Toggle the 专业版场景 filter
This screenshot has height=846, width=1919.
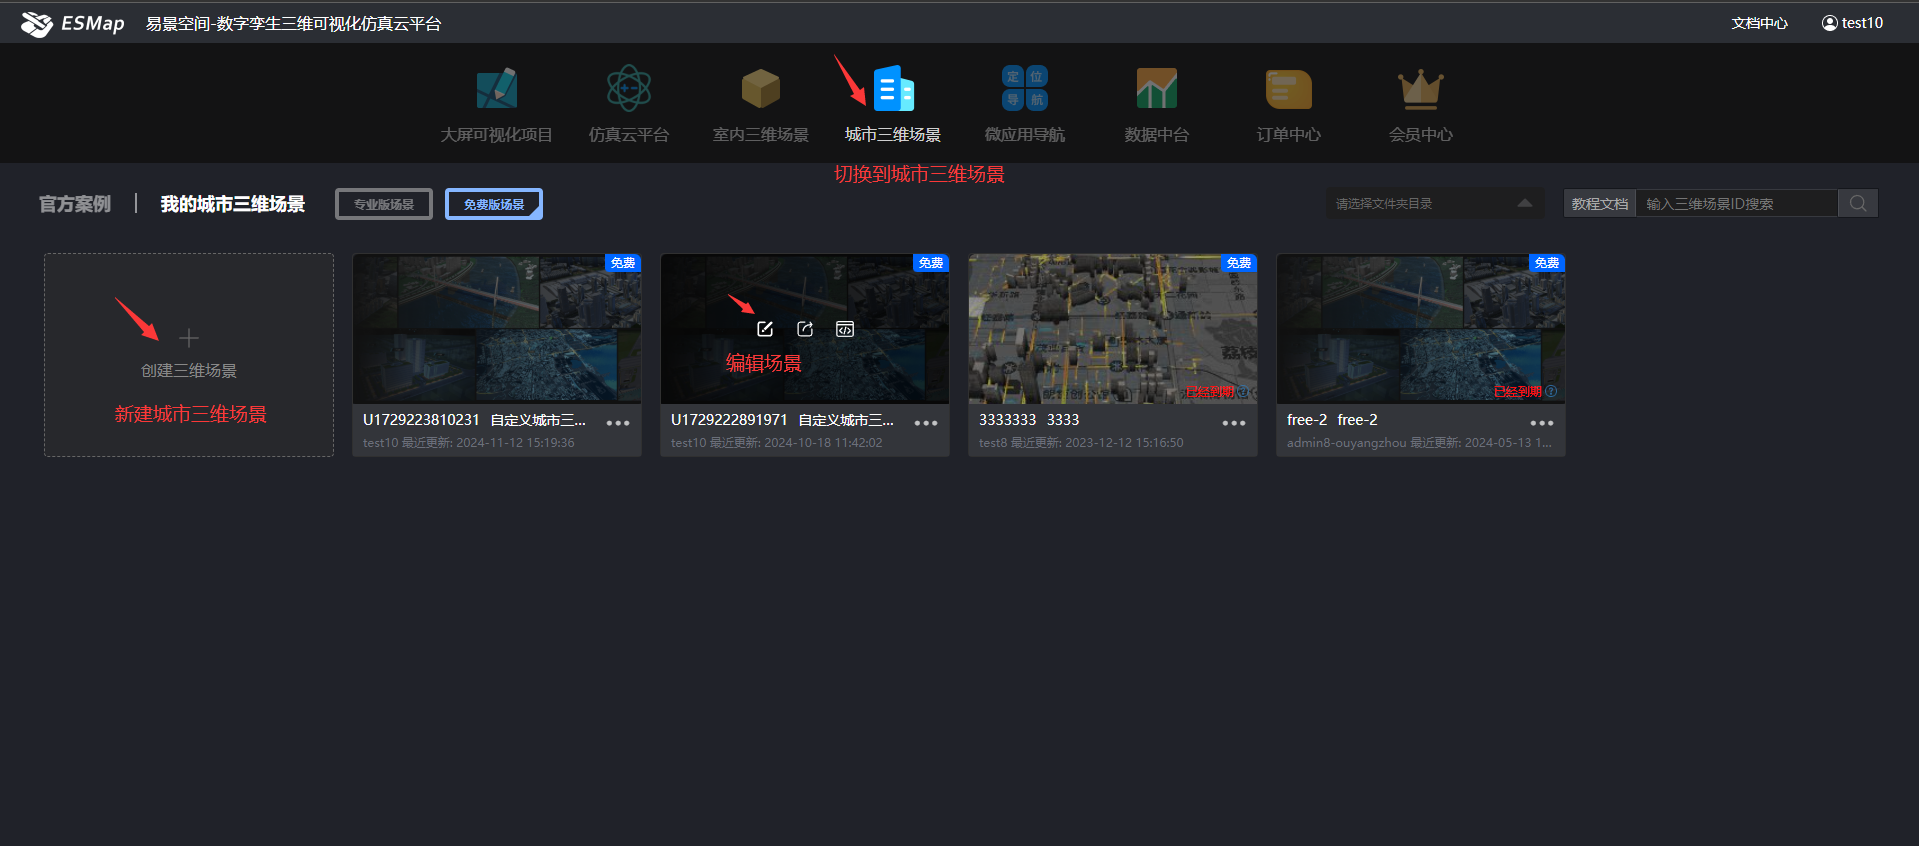(x=384, y=204)
